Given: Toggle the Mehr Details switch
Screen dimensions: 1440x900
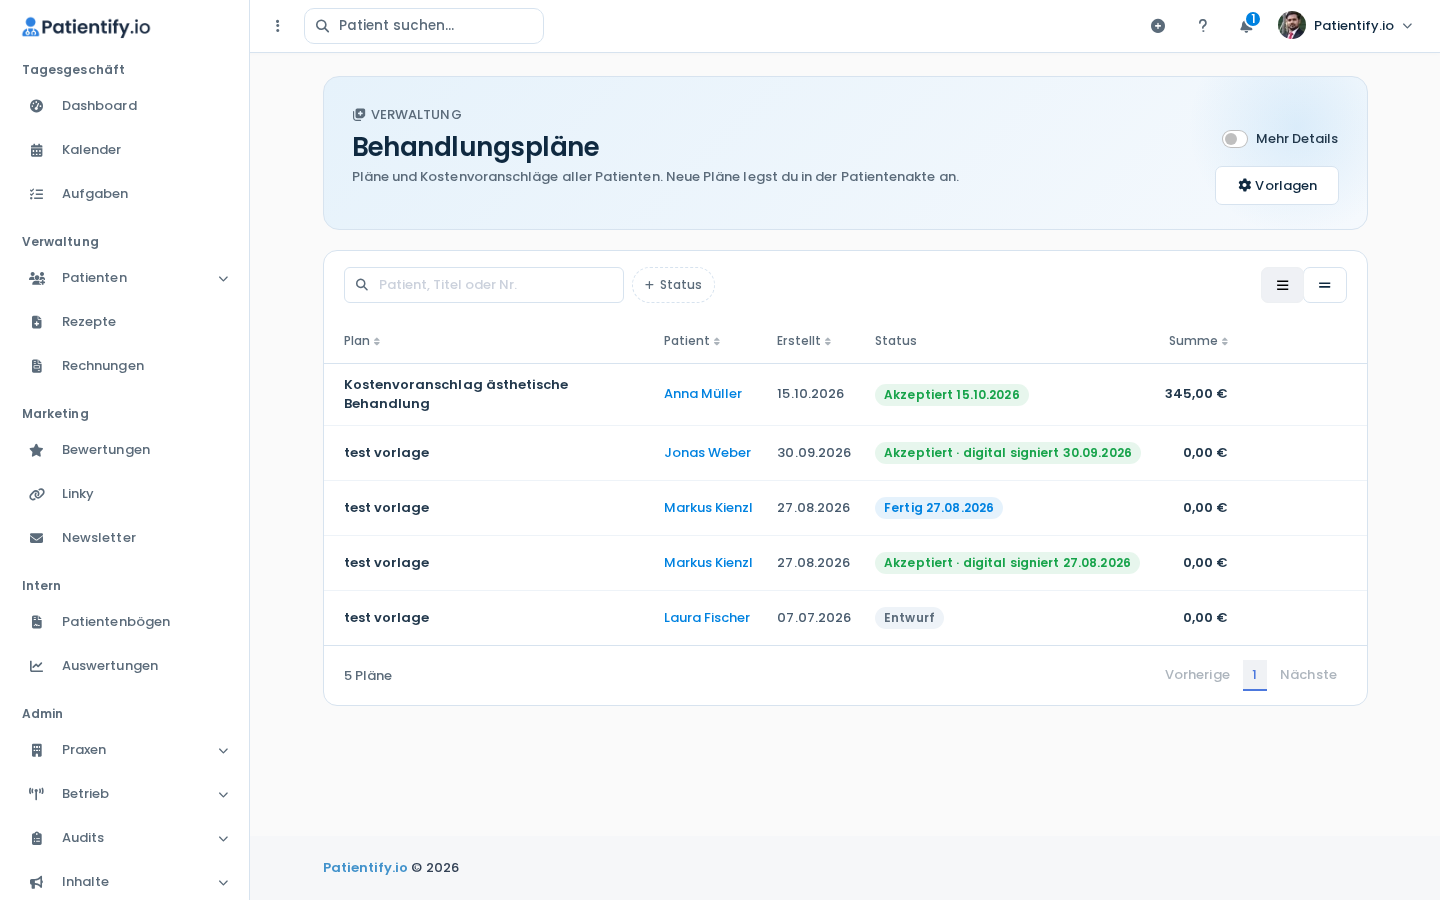Looking at the screenshot, I should click(1235, 139).
